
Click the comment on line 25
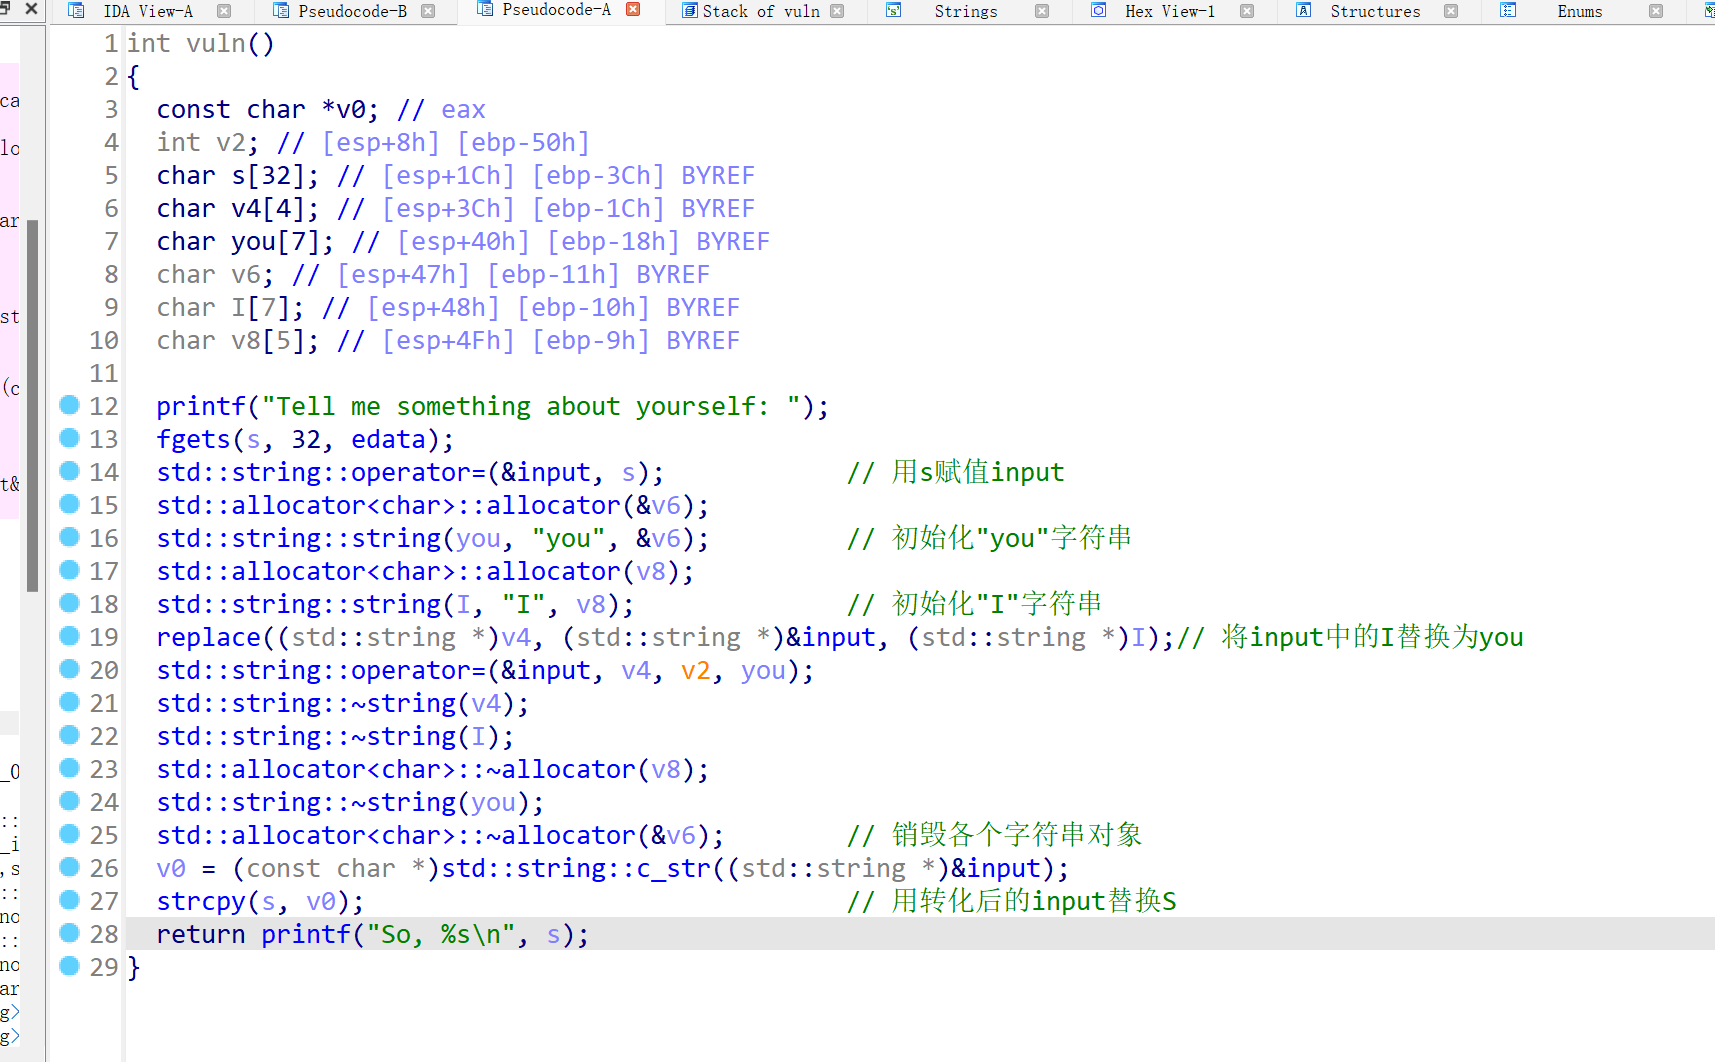pyautogui.click(x=994, y=836)
